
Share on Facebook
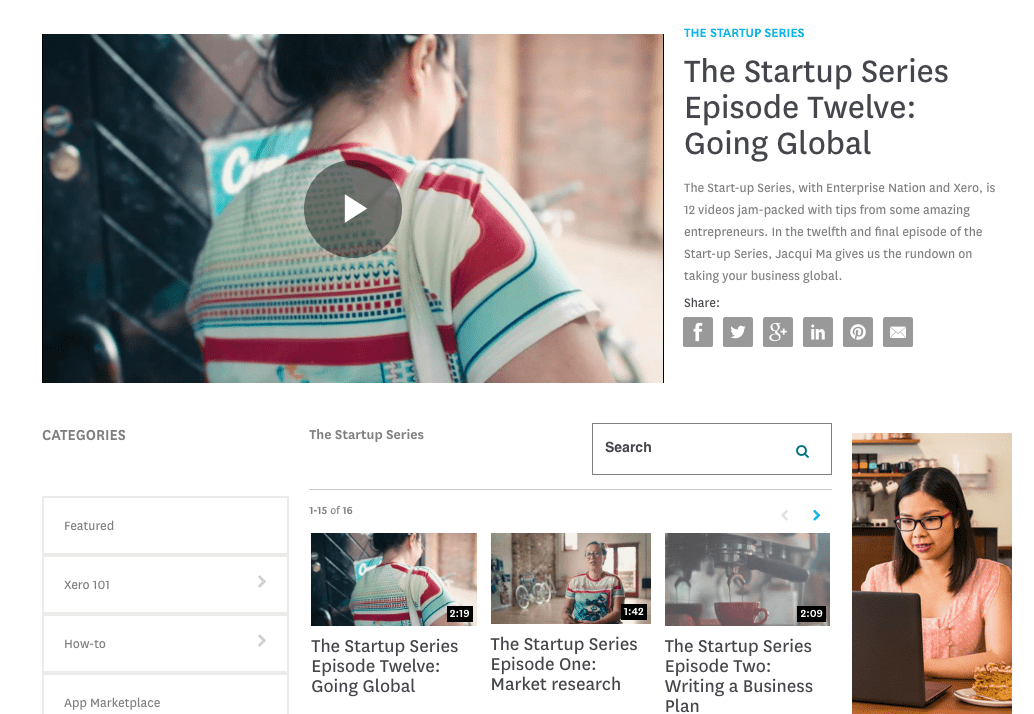point(698,332)
